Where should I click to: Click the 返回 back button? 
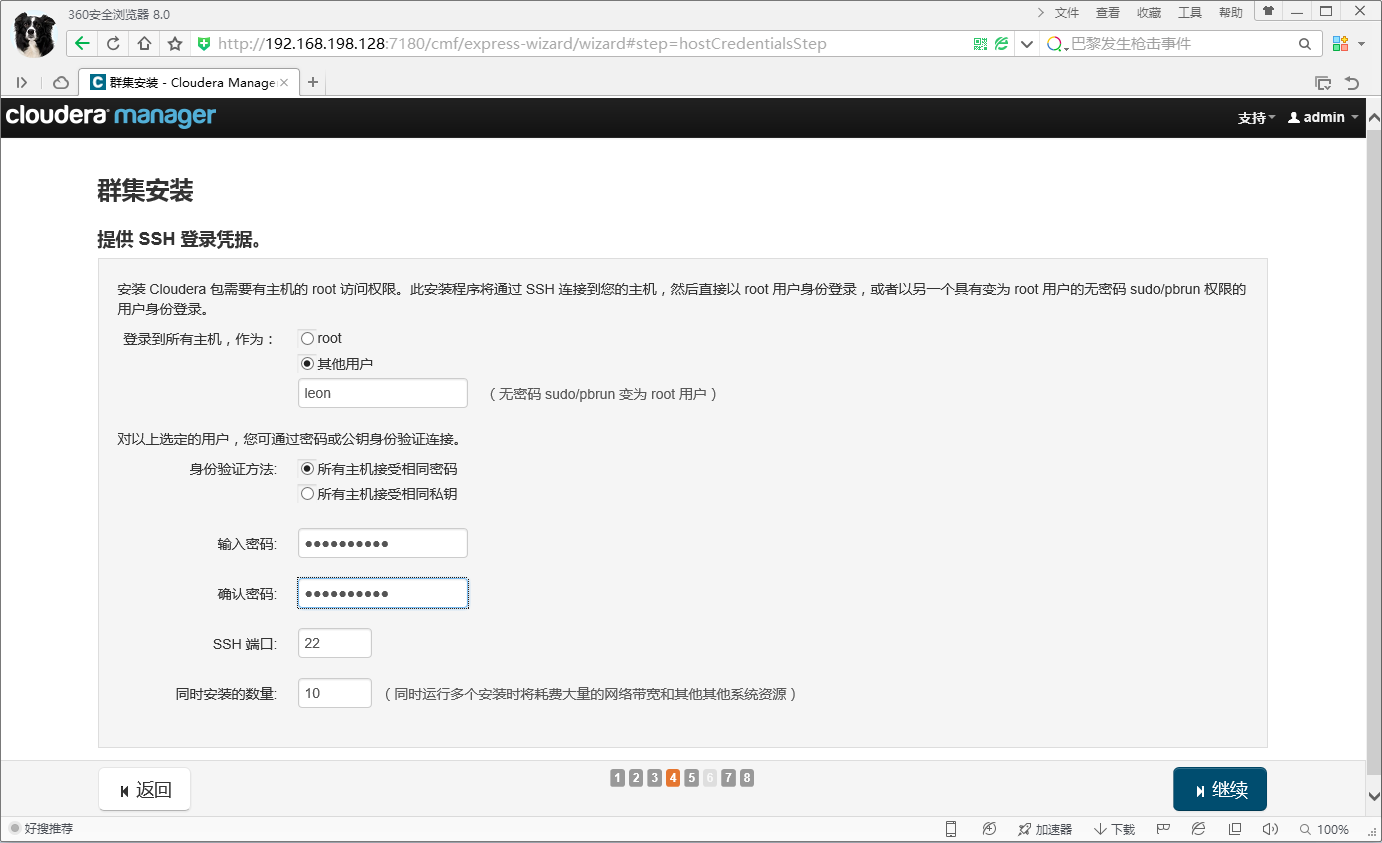[145, 790]
